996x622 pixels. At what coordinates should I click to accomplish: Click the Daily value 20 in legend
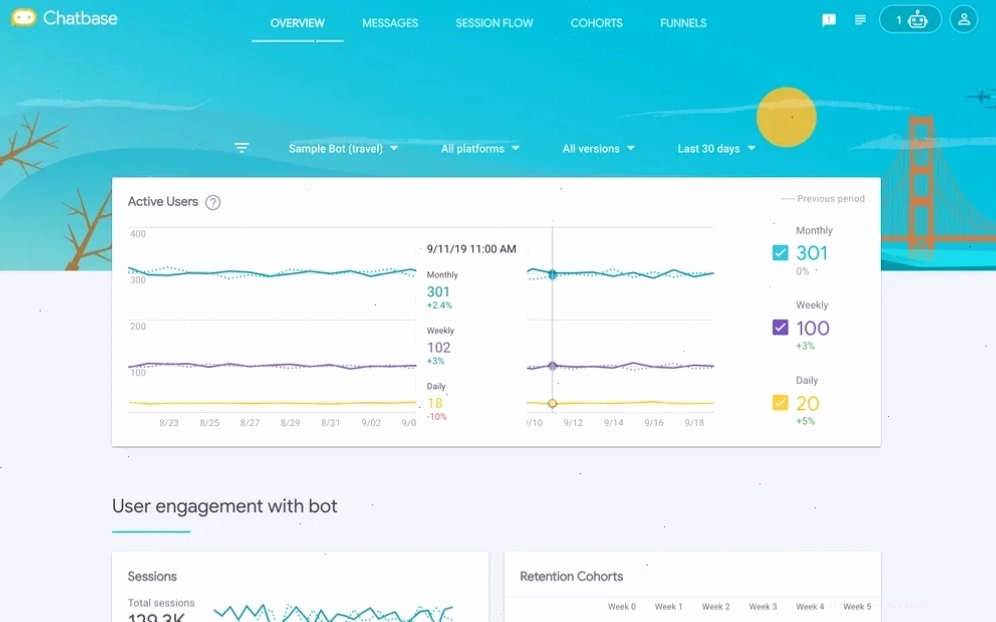click(807, 403)
